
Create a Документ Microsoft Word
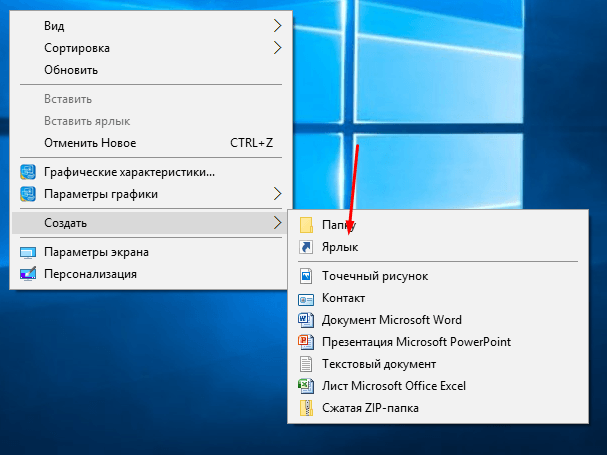point(438,320)
